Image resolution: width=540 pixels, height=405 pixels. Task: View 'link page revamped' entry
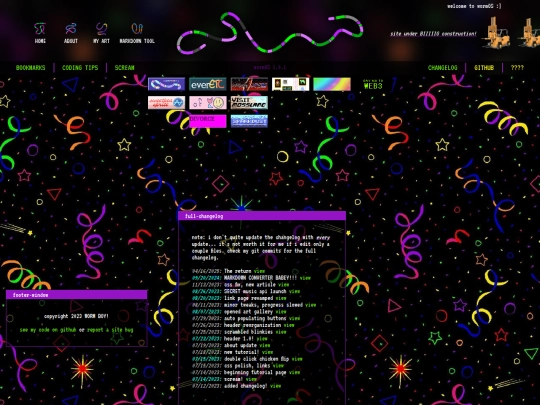click(x=281, y=298)
